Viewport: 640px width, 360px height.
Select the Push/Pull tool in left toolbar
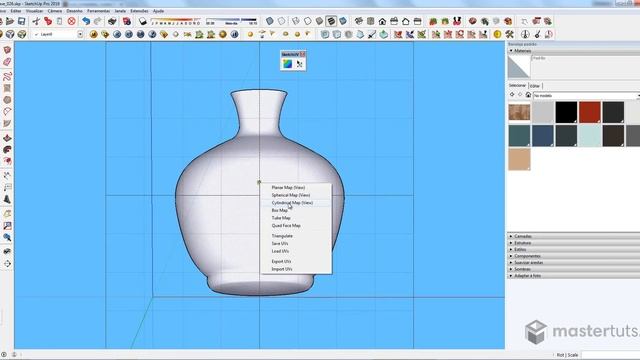(7, 138)
